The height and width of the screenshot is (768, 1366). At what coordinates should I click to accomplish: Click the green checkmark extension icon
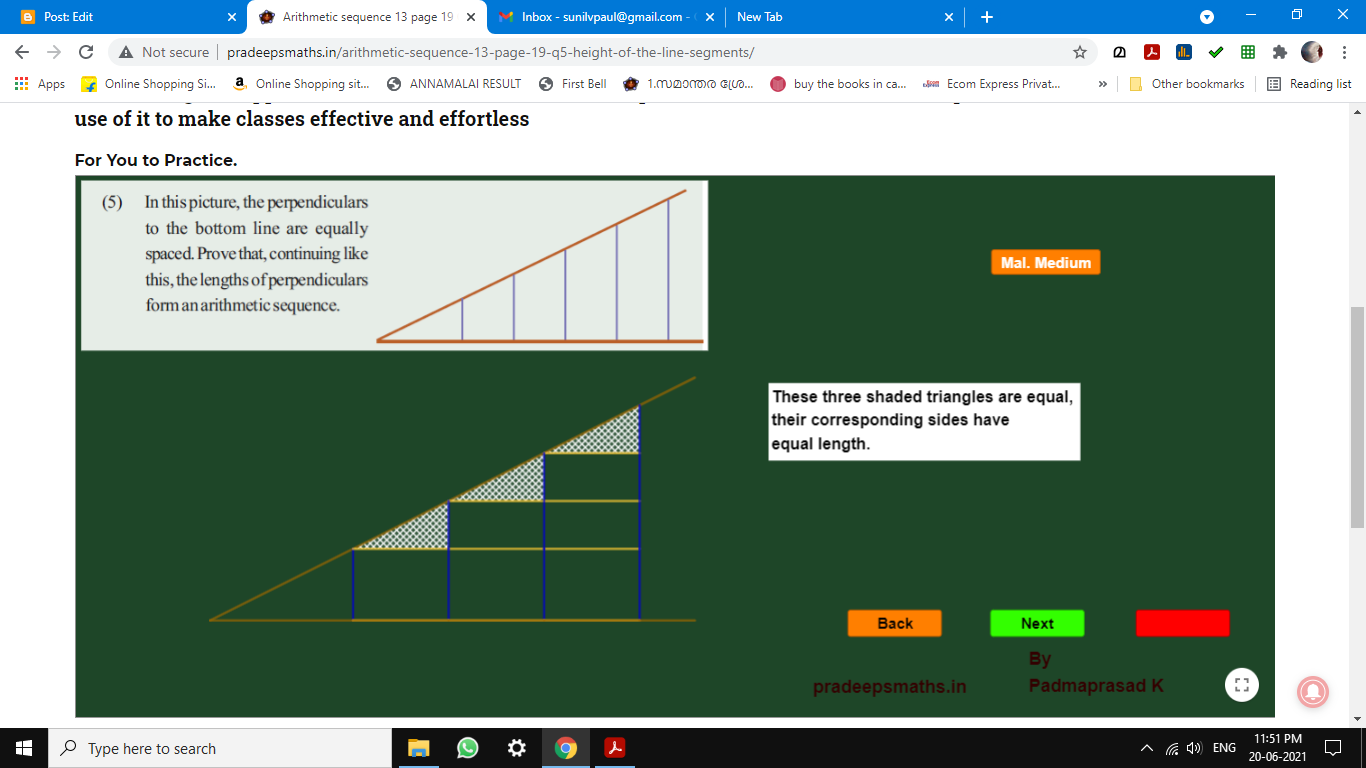[1216, 52]
